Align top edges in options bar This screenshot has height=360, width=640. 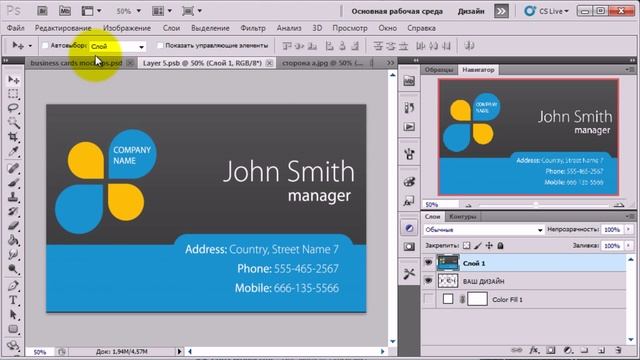tap(287, 46)
